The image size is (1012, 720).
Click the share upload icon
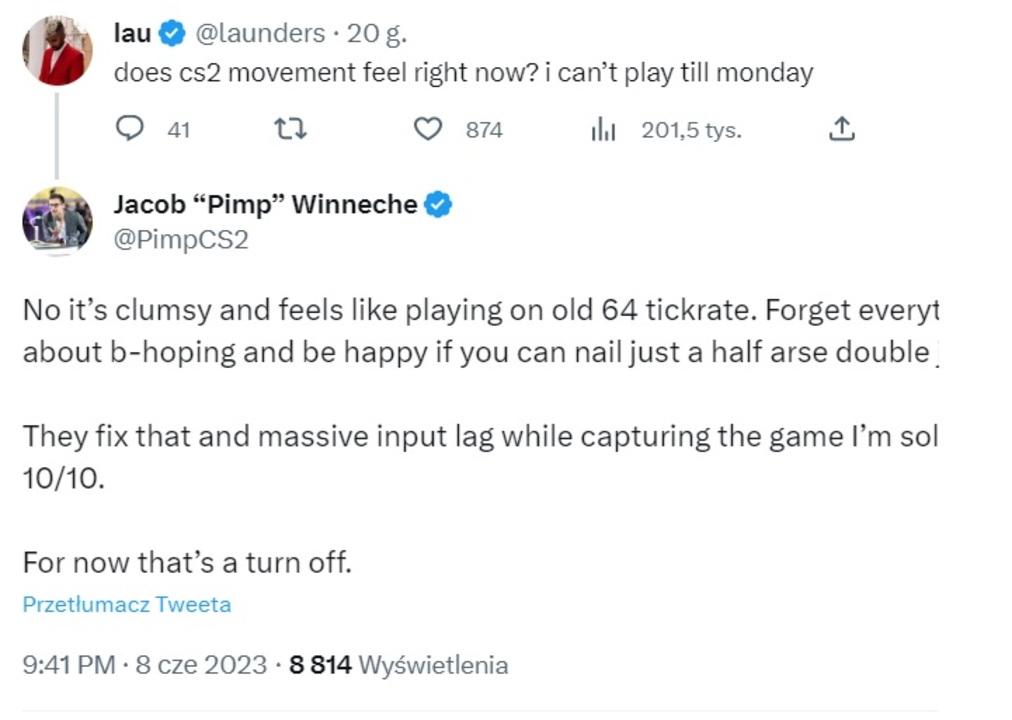842,129
